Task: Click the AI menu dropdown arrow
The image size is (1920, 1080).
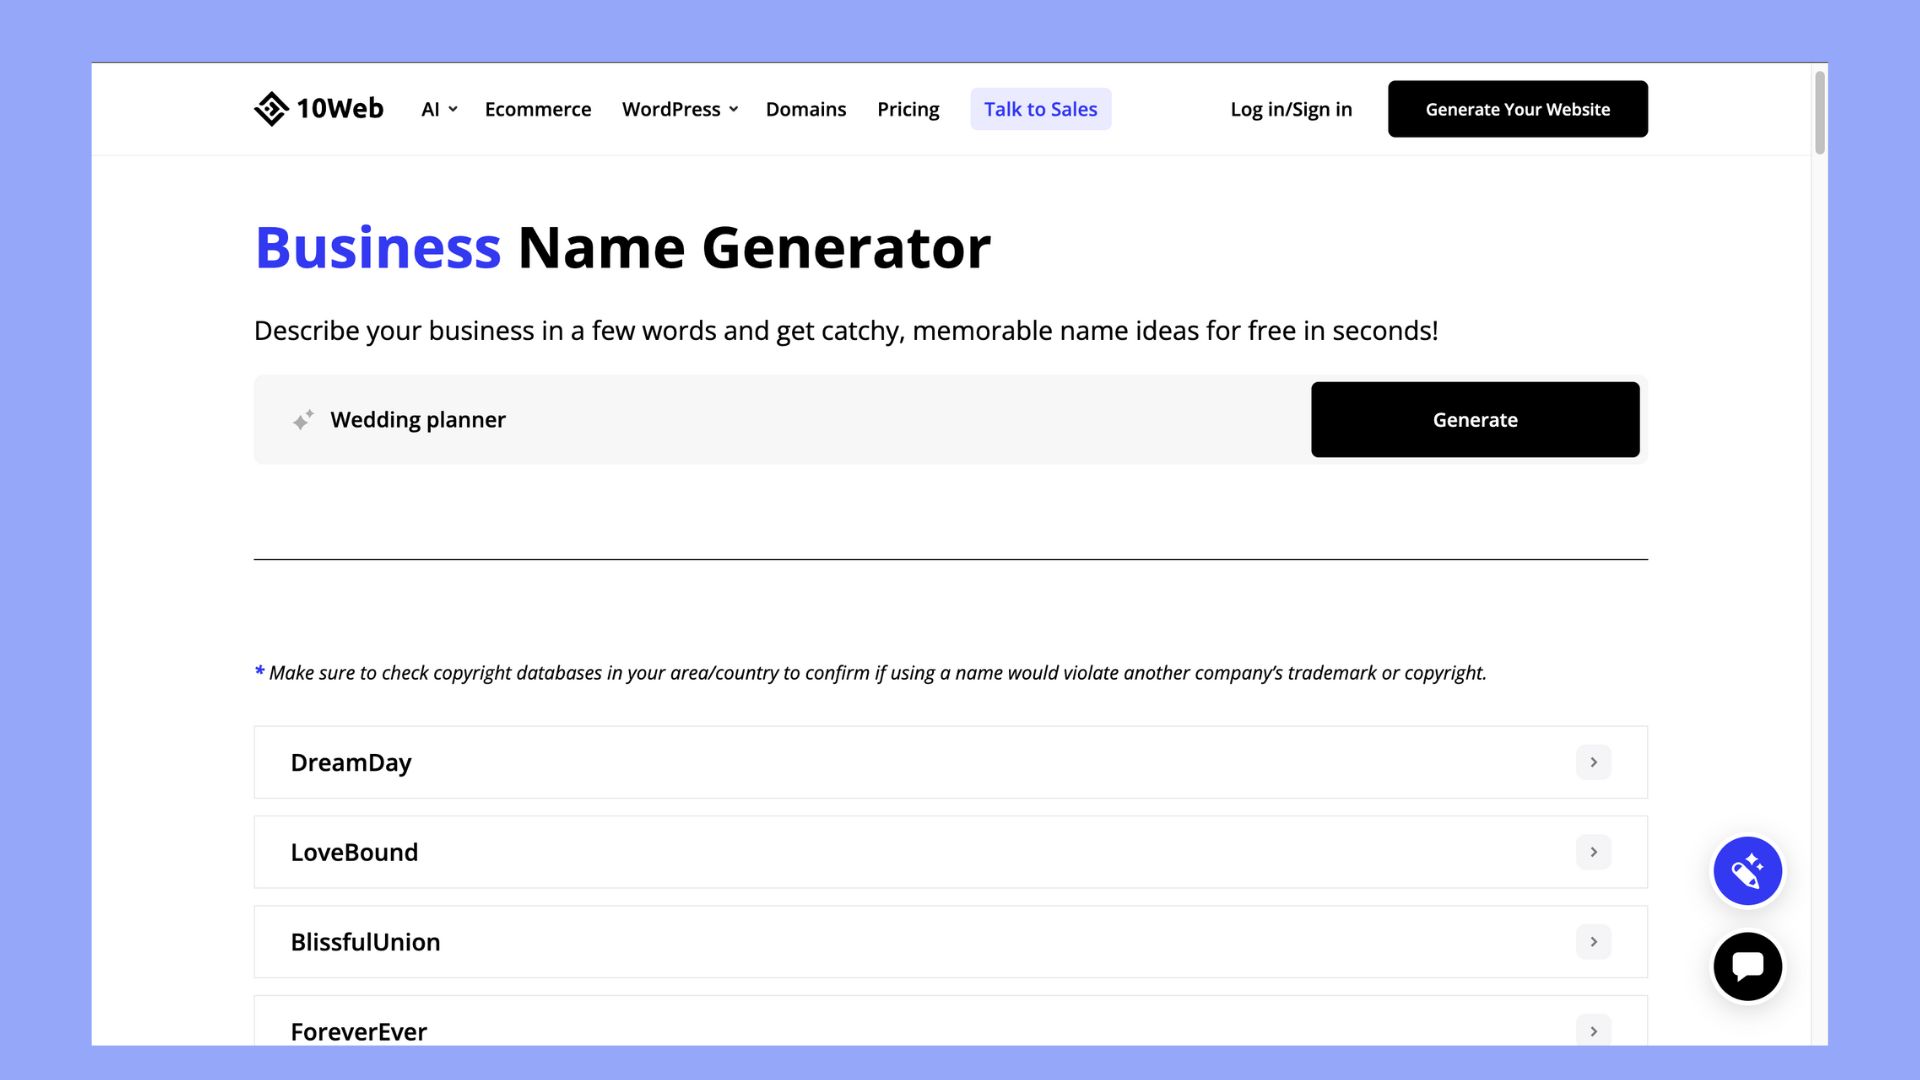Action: click(452, 108)
